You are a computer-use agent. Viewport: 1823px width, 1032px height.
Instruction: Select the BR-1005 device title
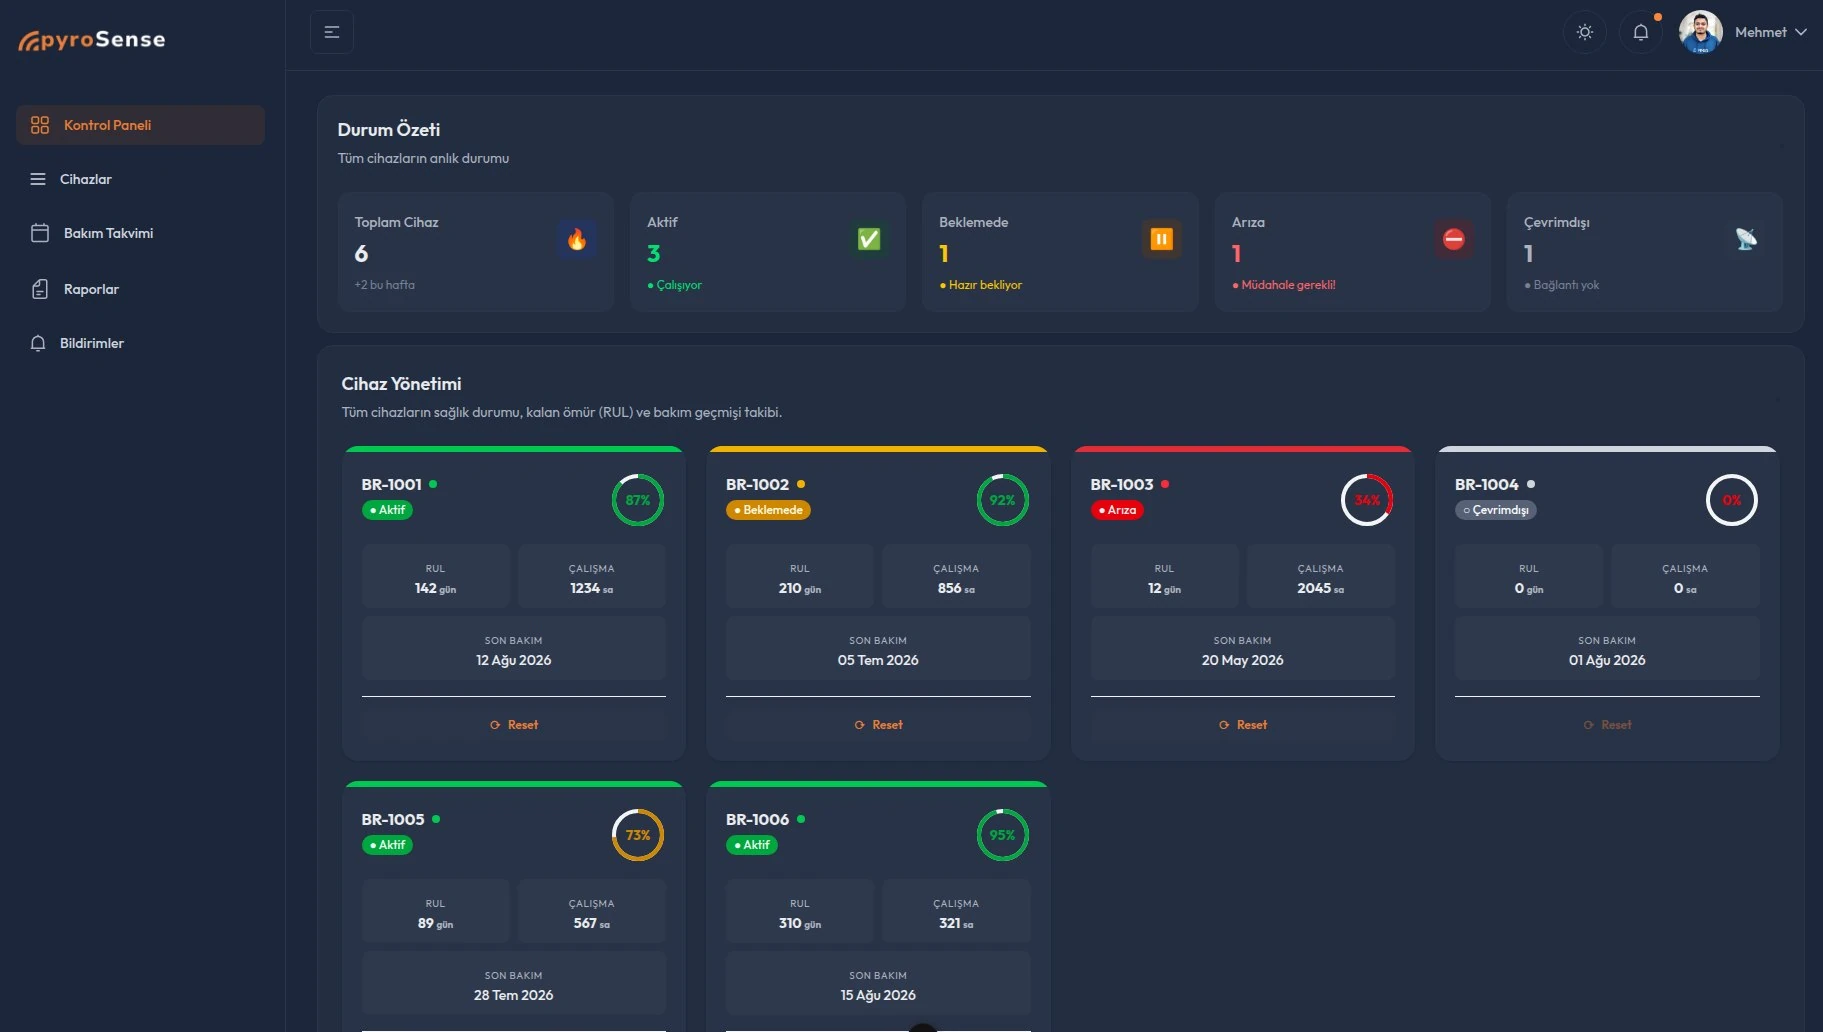pyautogui.click(x=393, y=819)
